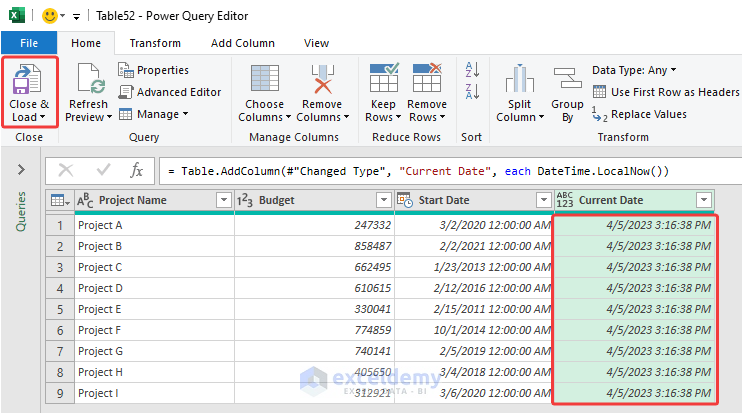Select row number 5 header
This screenshot has height=413, width=742.
[x=60, y=309]
